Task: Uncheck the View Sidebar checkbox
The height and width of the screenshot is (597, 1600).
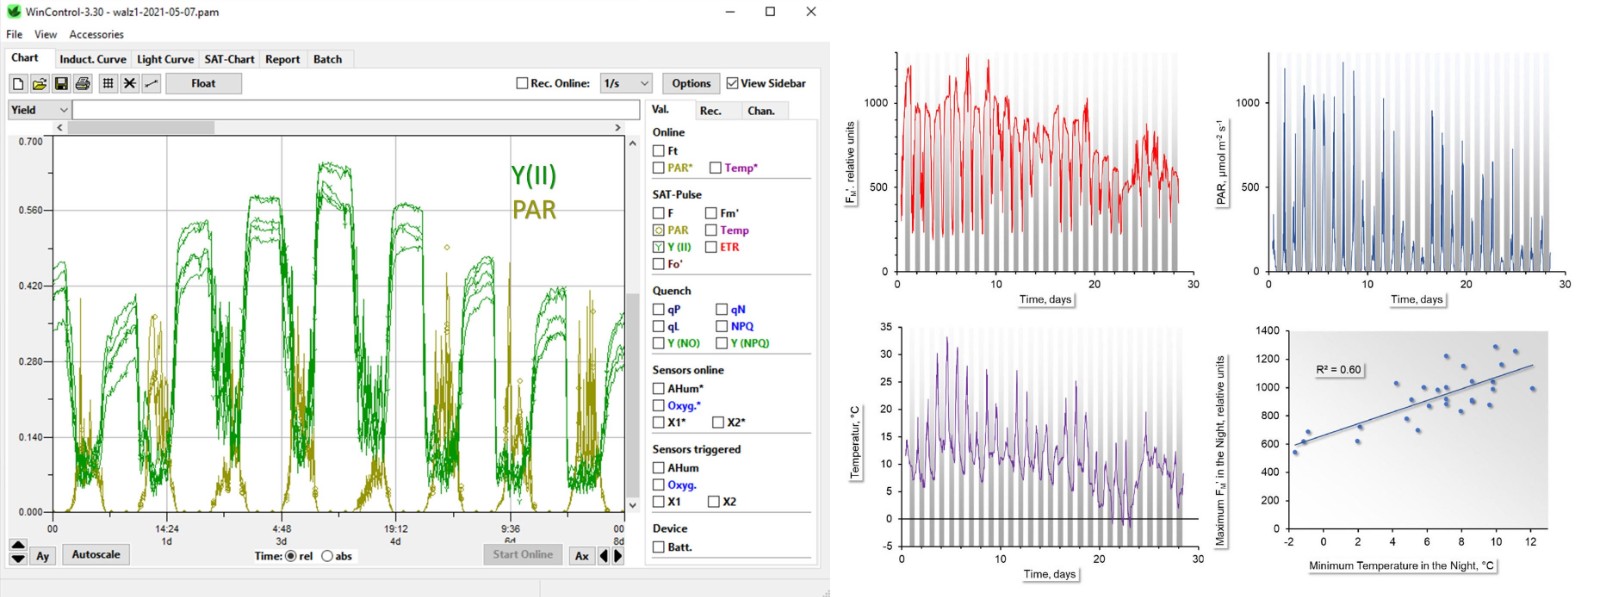Action: tap(732, 83)
